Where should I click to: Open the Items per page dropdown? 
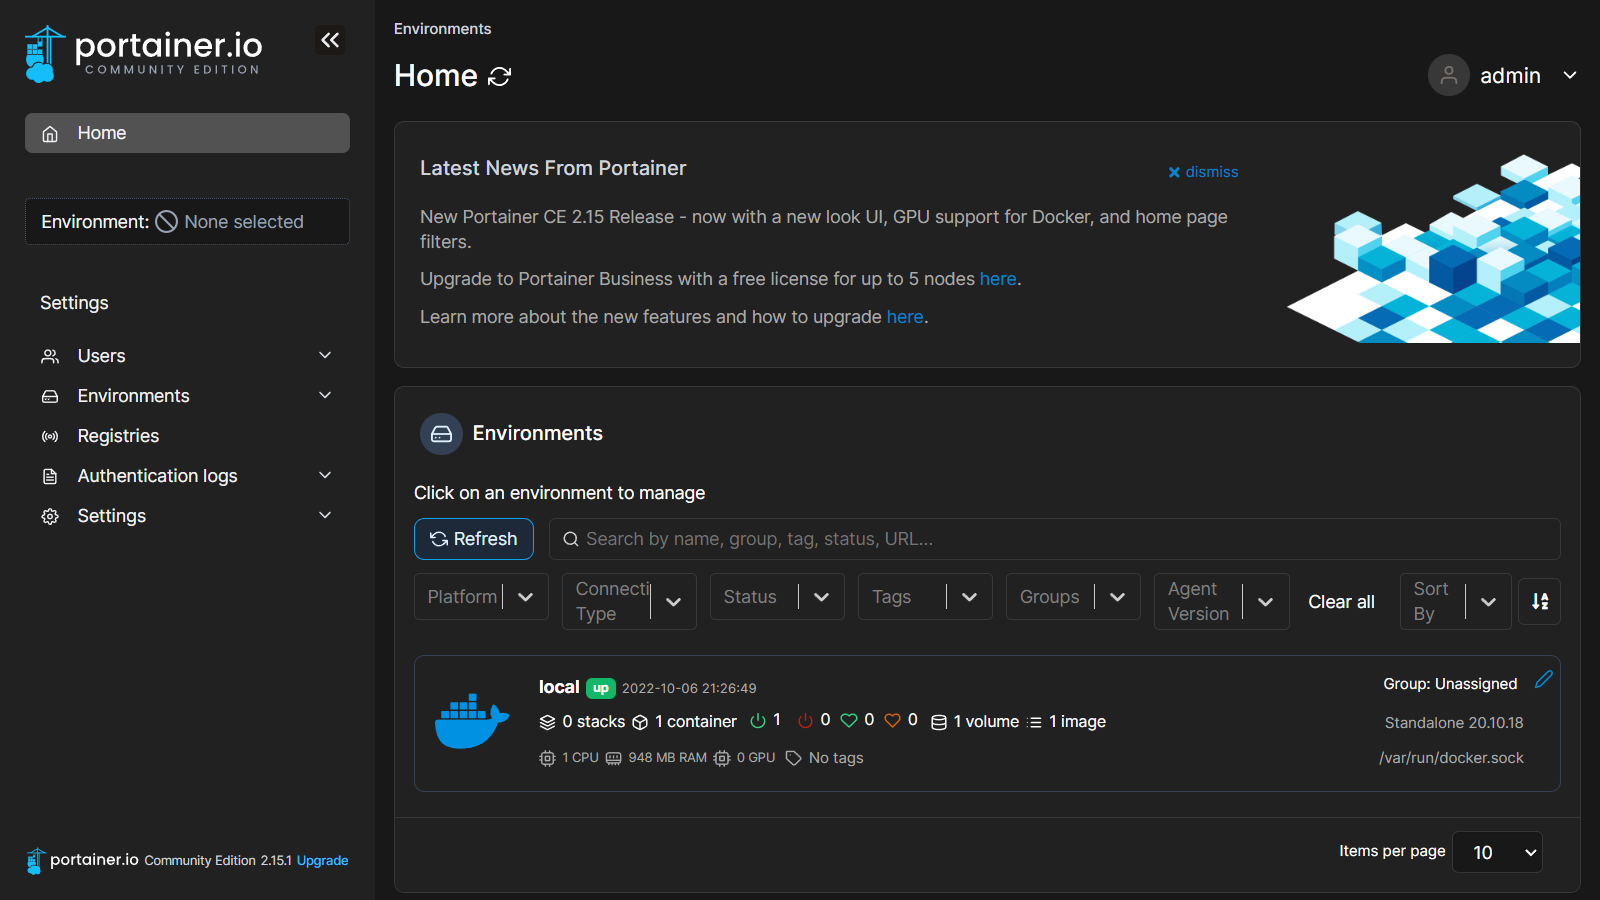(x=1497, y=852)
